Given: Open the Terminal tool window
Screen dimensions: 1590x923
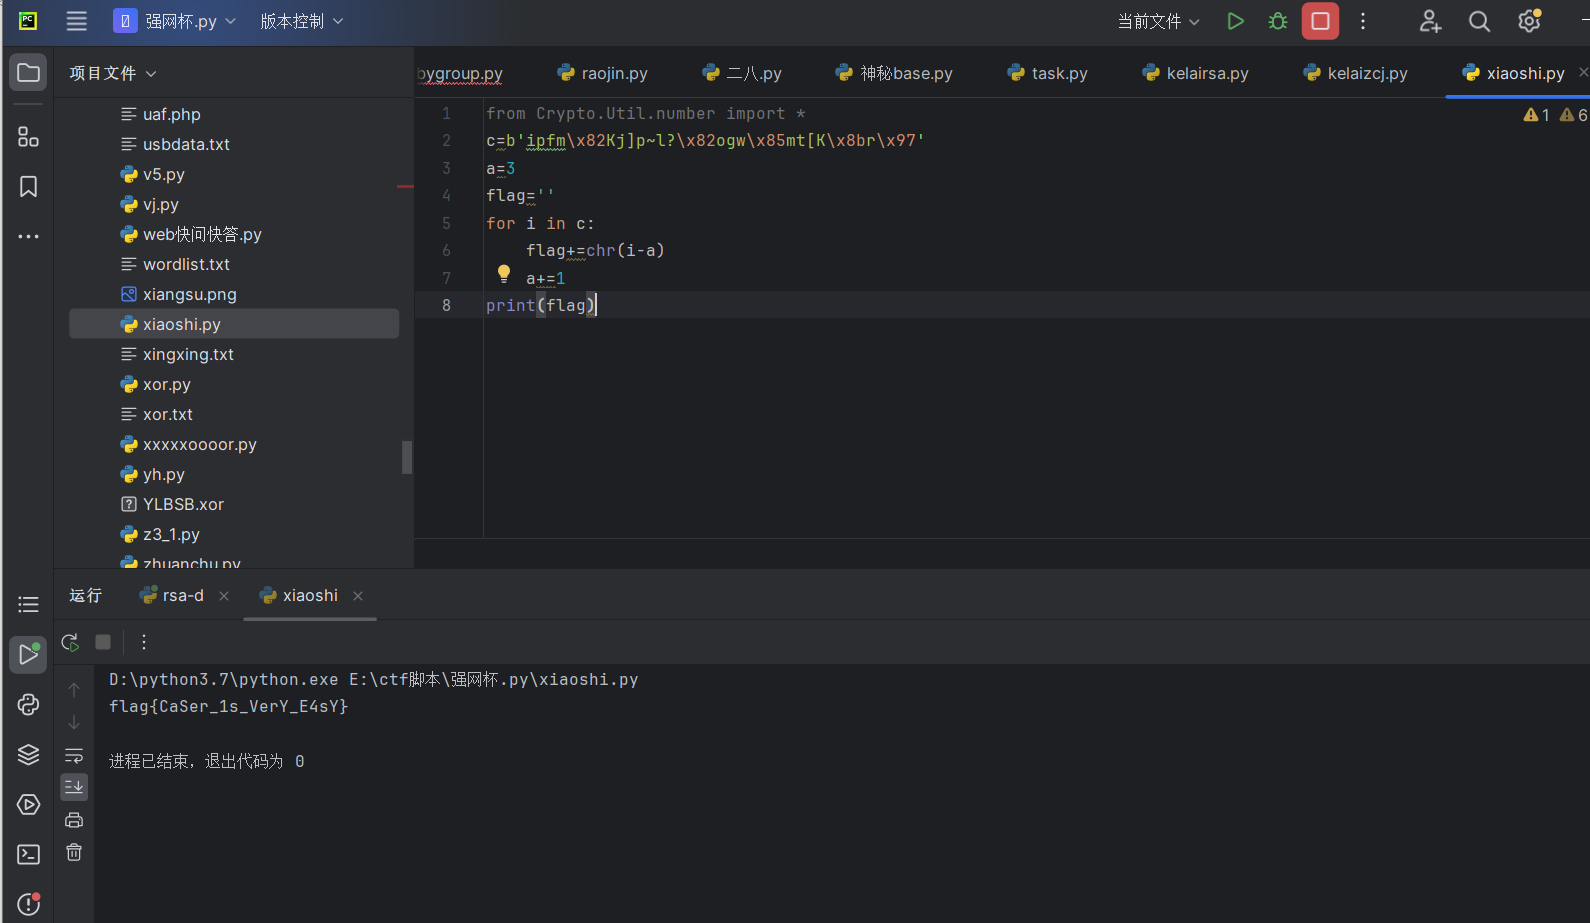Looking at the screenshot, I should click(x=28, y=855).
